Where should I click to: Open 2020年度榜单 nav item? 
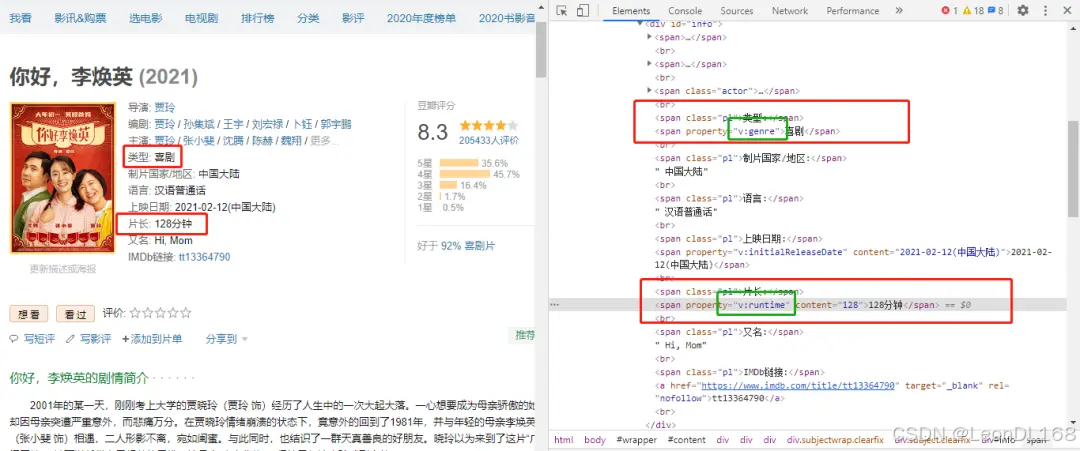422,18
